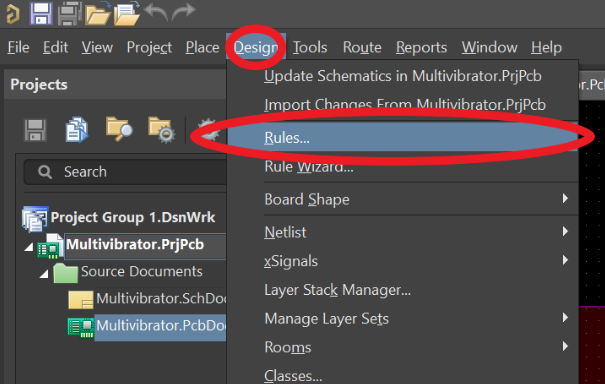Click the folder with gear icon in Projects panel
605x384 pixels.
coord(162,130)
